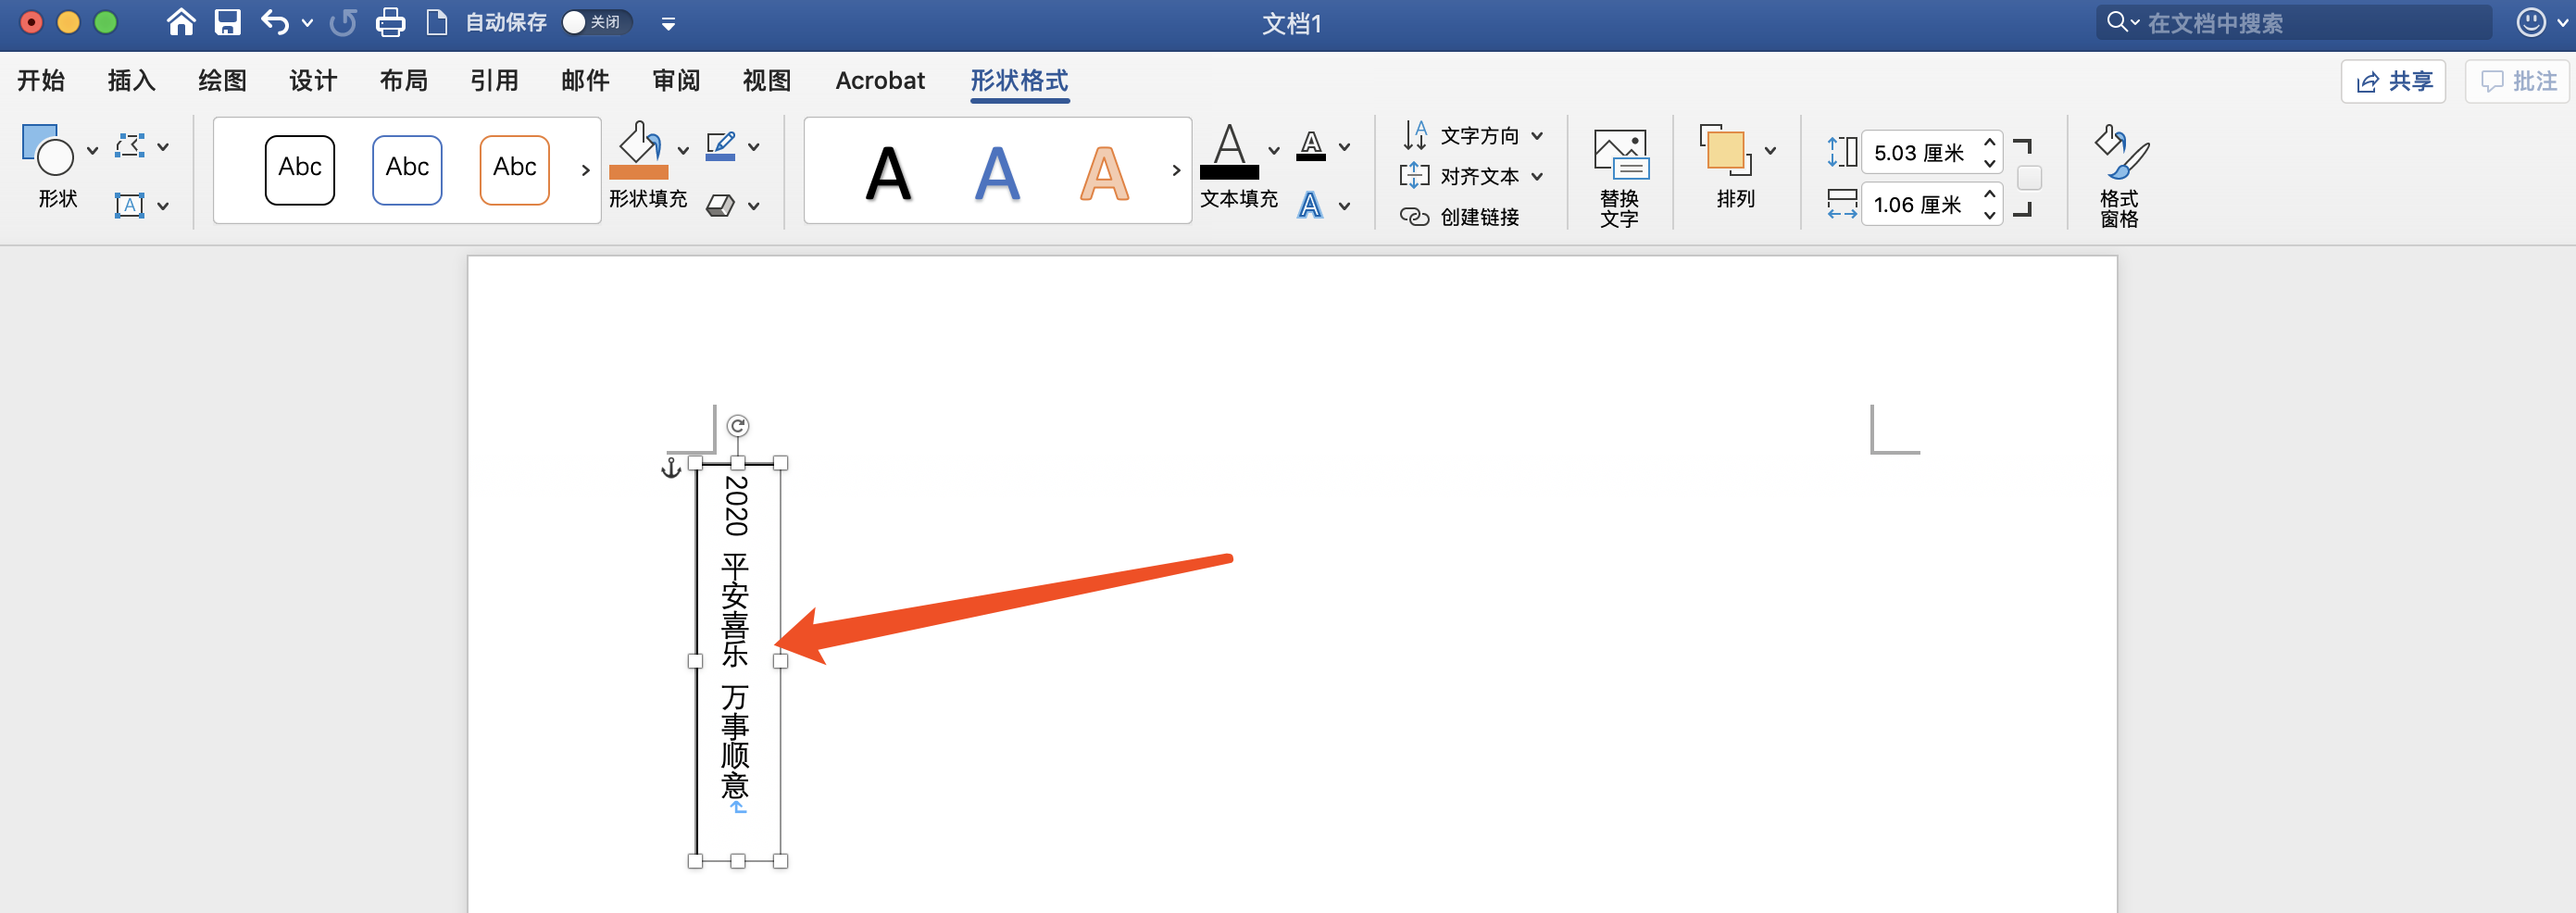The width and height of the screenshot is (2576, 913).
Task: Create a new blank document icon
Action: tap(437, 22)
